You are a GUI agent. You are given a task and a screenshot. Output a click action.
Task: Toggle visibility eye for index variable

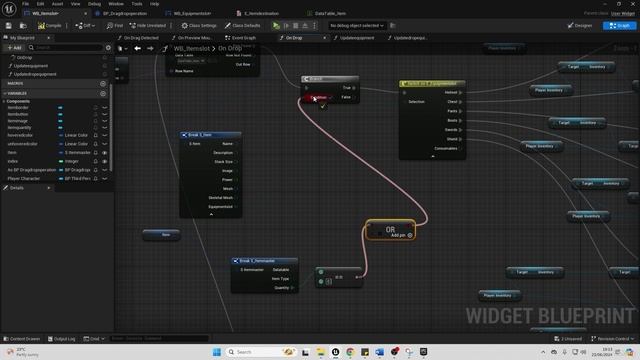[x=104, y=162]
